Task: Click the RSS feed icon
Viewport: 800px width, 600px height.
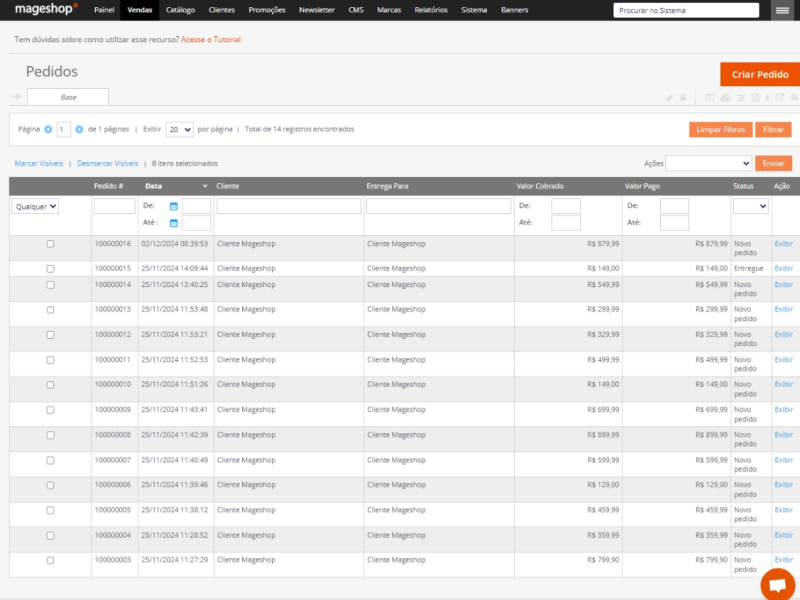Action: click(x=794, y=97)
